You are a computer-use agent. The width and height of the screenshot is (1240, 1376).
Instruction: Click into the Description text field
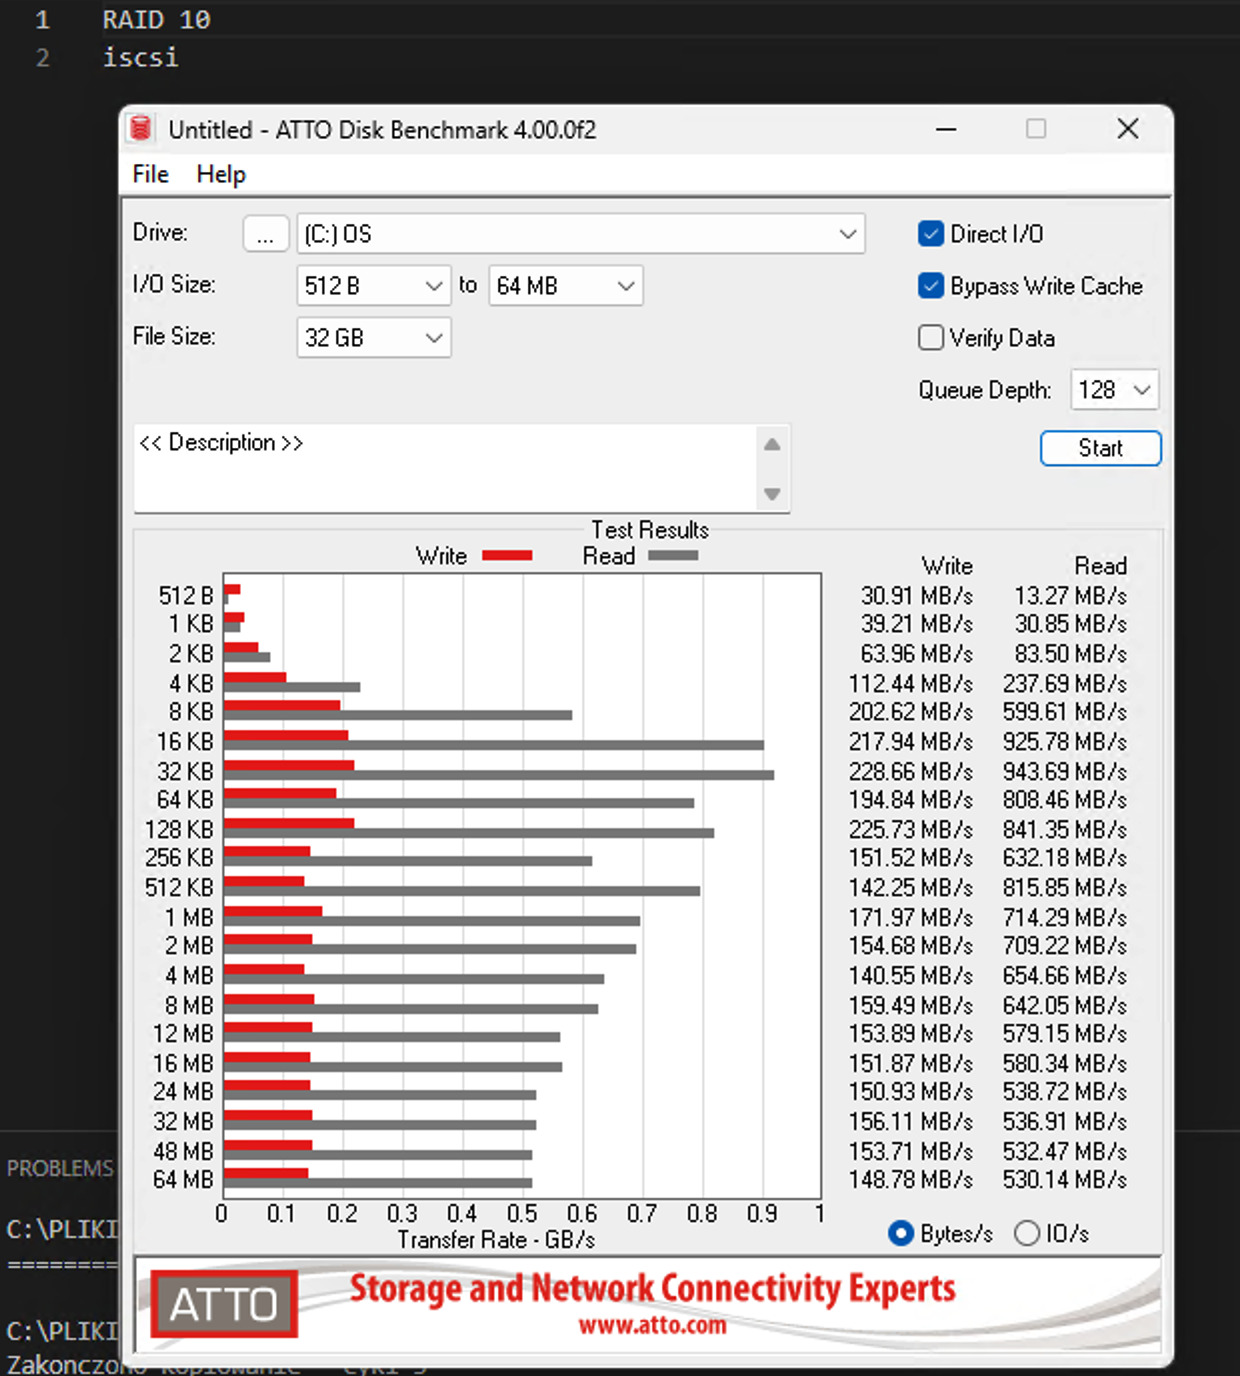(445, 468)
